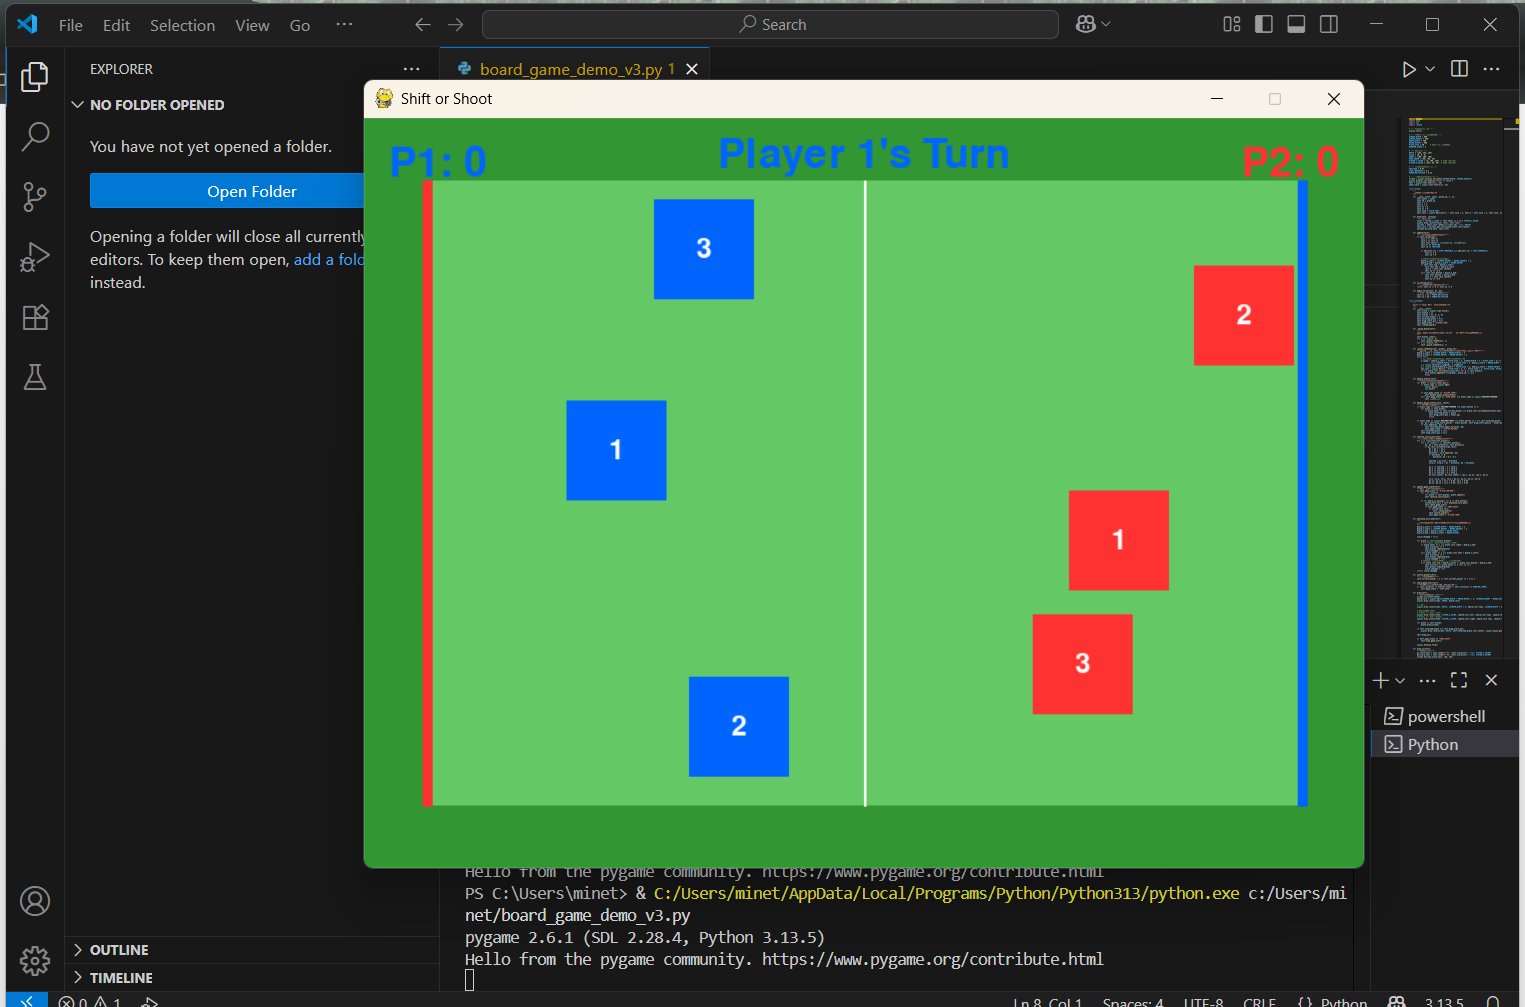The image size is (1525, 1007).
Task: Click the 'Shift or Shoot' window title
Action: [446, 98]
